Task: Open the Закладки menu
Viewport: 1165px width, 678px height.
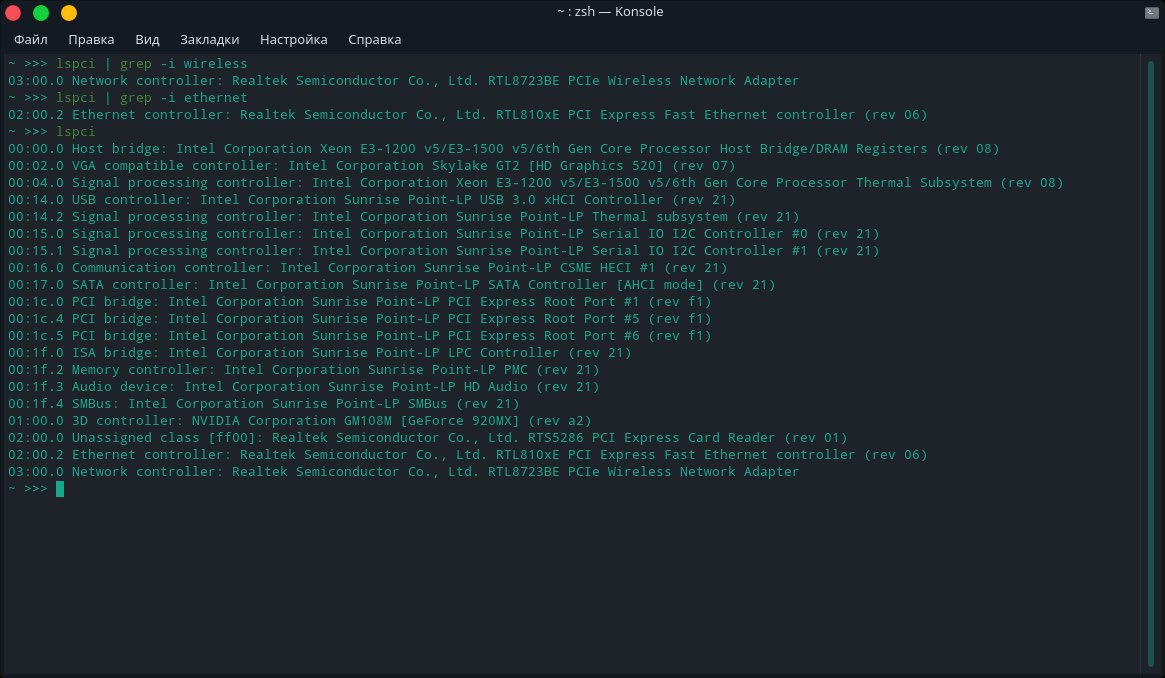Action: 210,39
